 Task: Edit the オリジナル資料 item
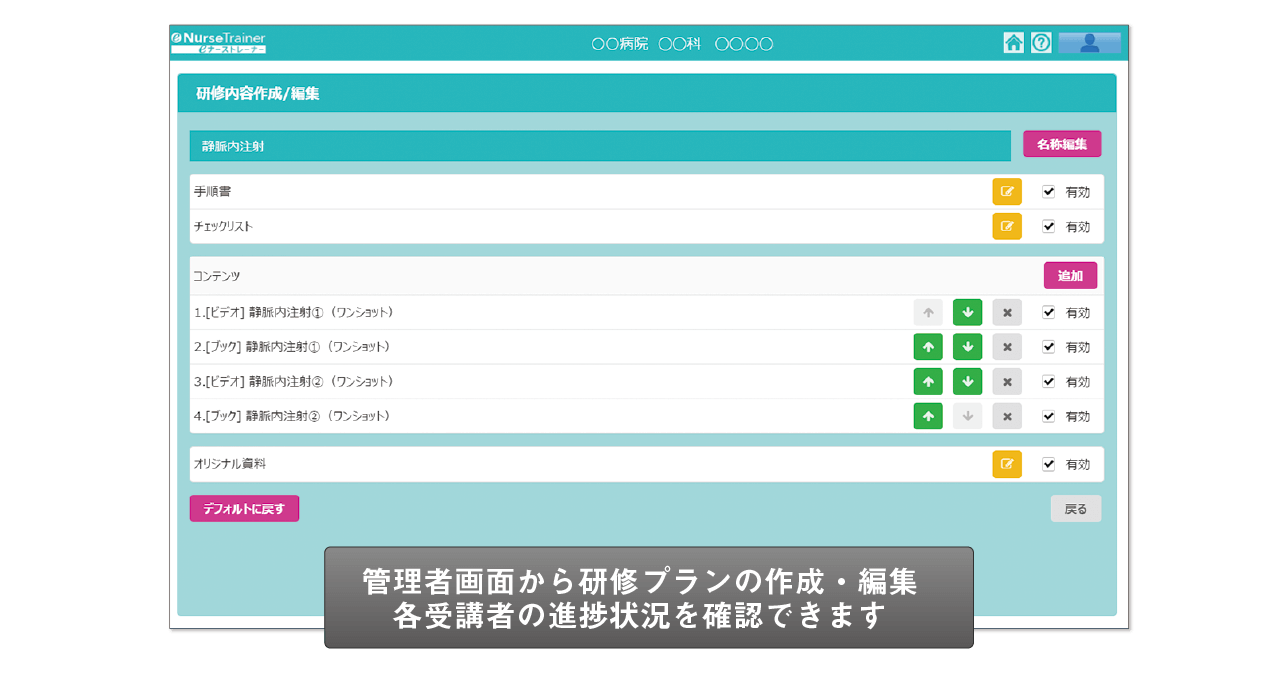point(1007,464)
